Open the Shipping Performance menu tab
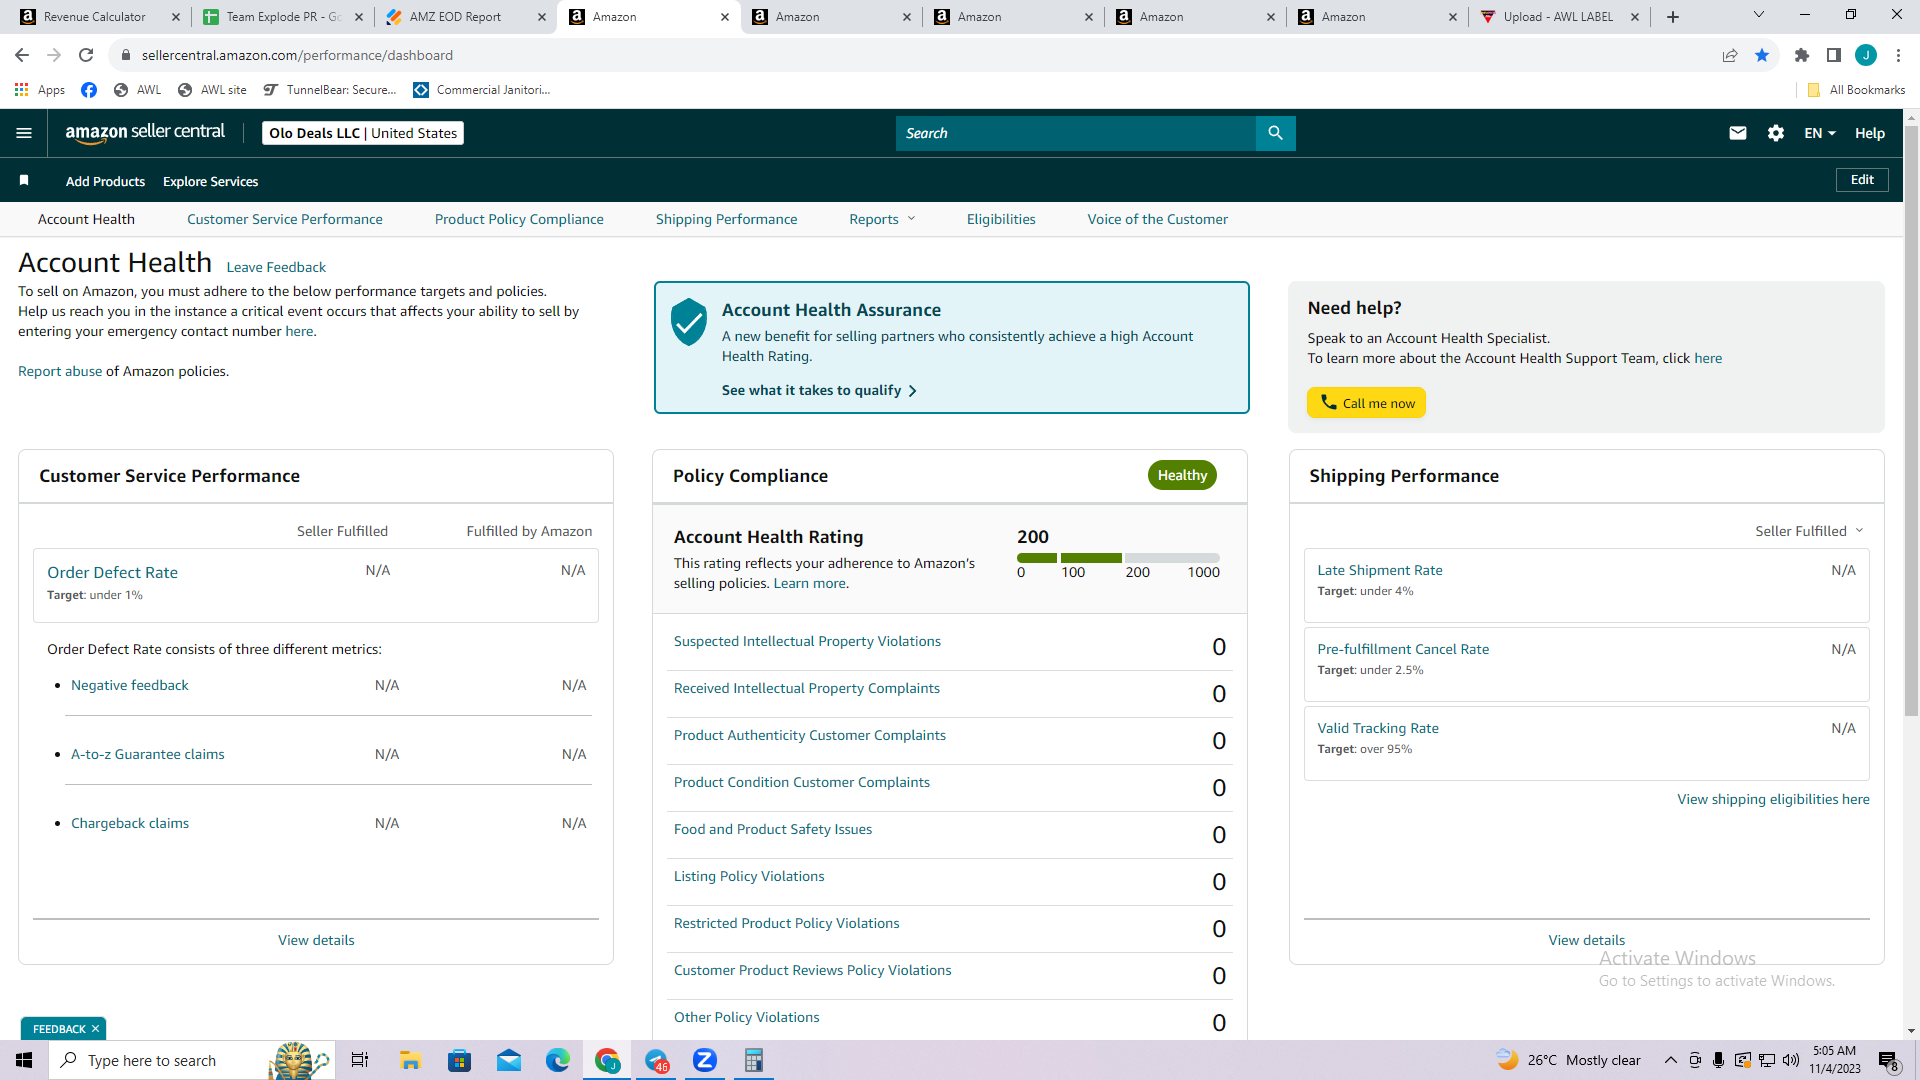This screenshot has height=1080, width=1920. pos(727,219)
